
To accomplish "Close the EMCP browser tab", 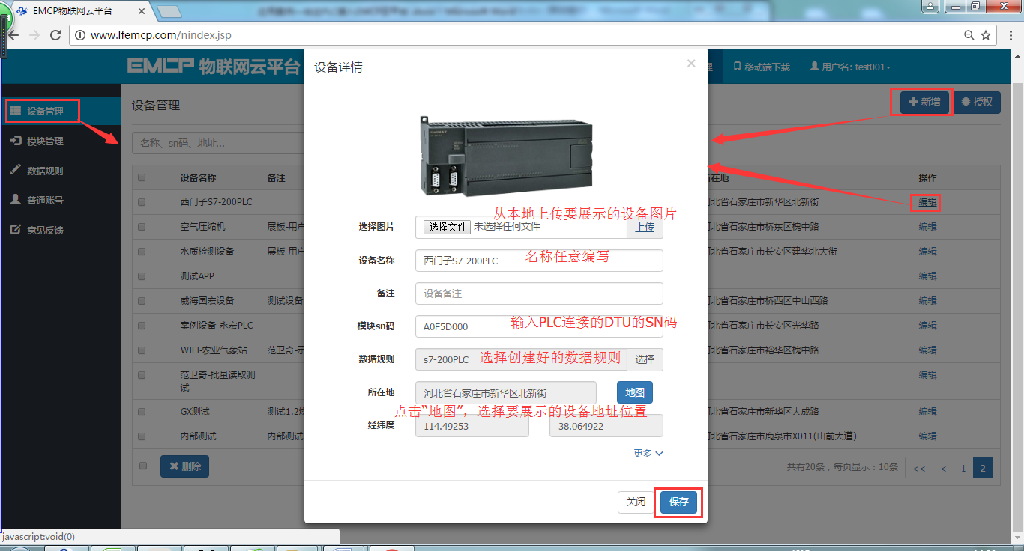I will (142, 11).
